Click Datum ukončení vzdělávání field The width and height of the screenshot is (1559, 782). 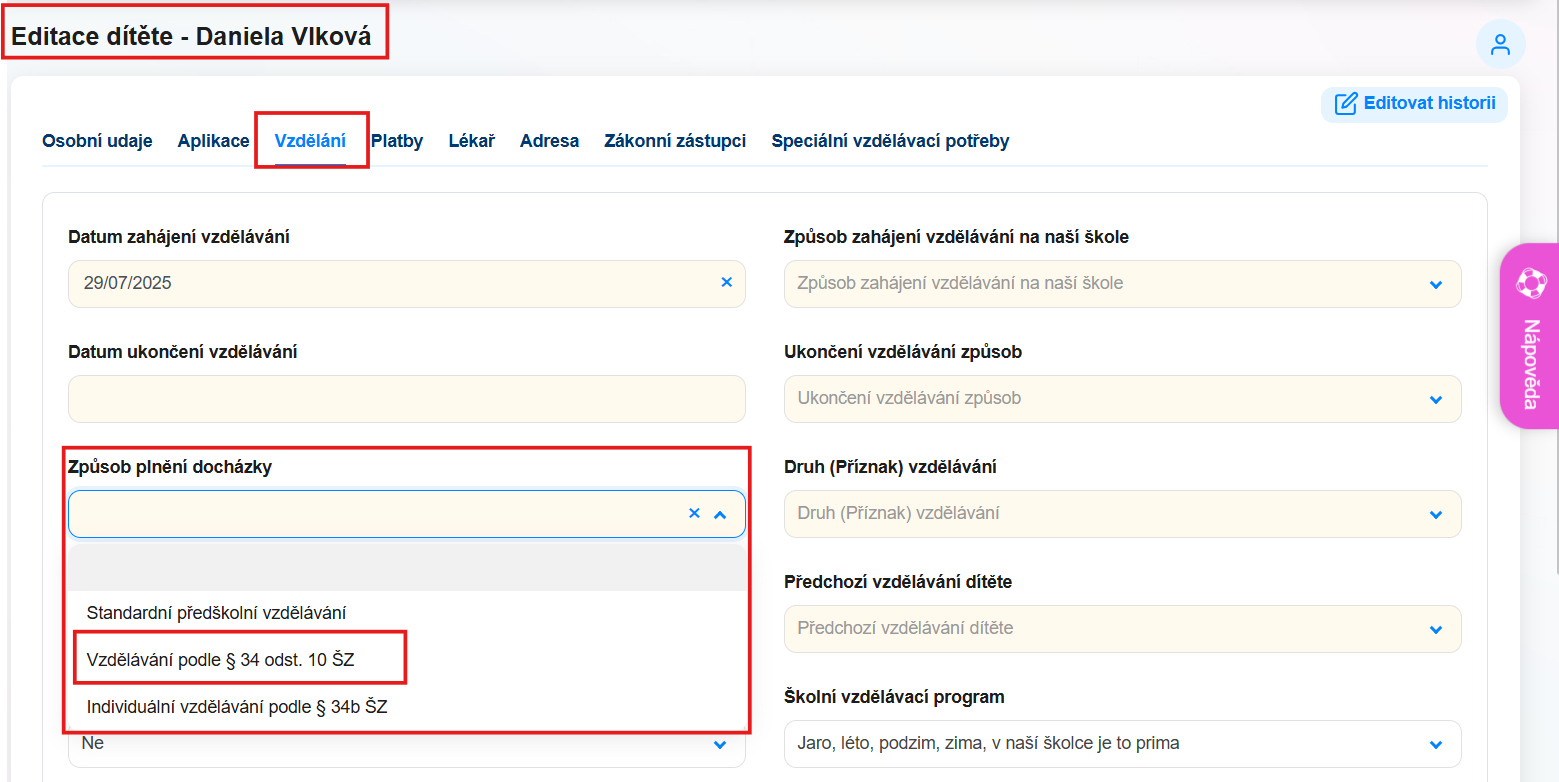(x=406, y=399)
